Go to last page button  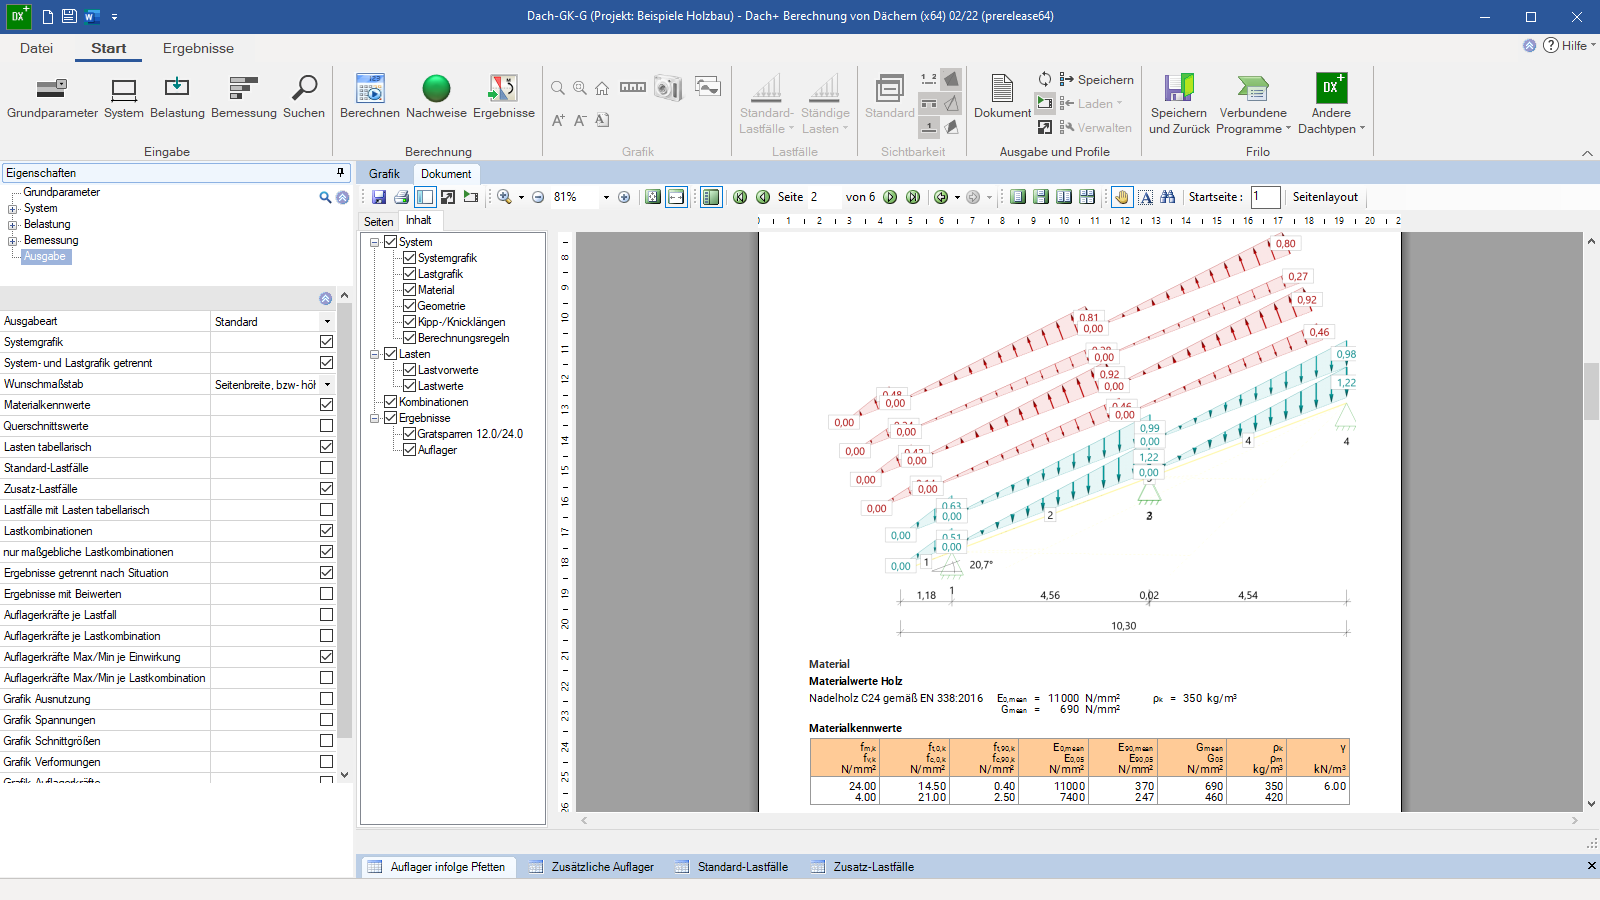point(913,197)
